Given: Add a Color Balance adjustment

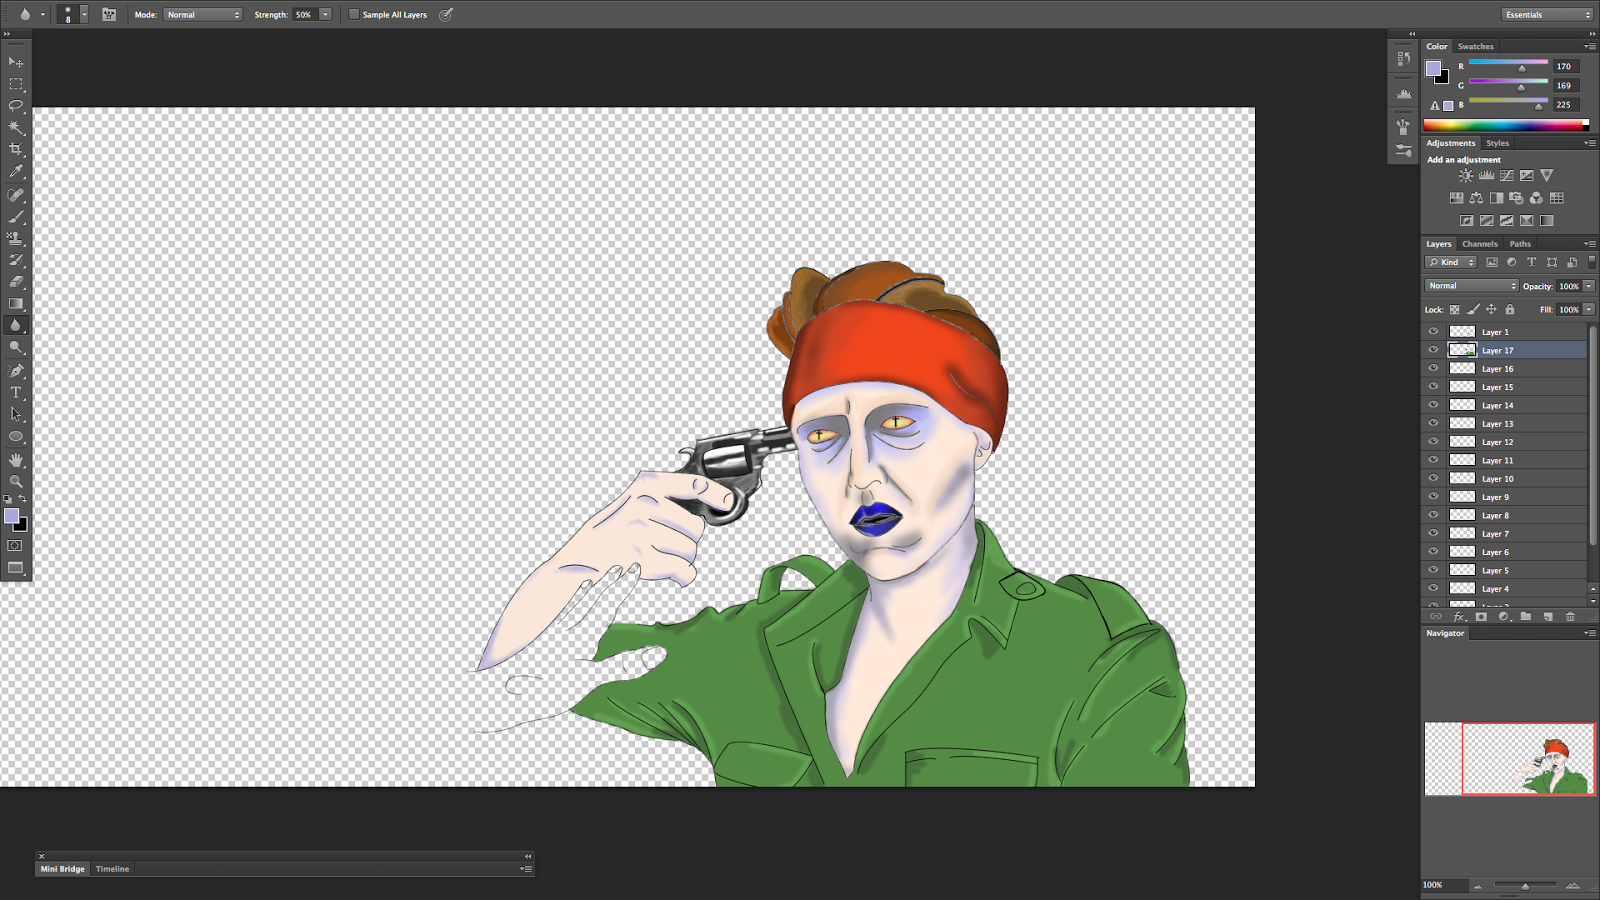Looking at the screenshot, I should [x=1476, y=198].
